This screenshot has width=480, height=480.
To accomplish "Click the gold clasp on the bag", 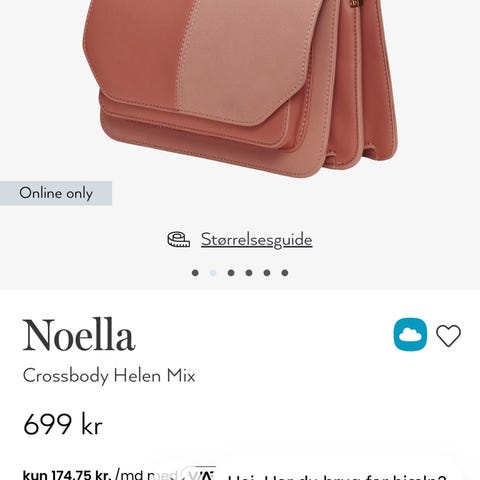I will click(x=355, y=3).
